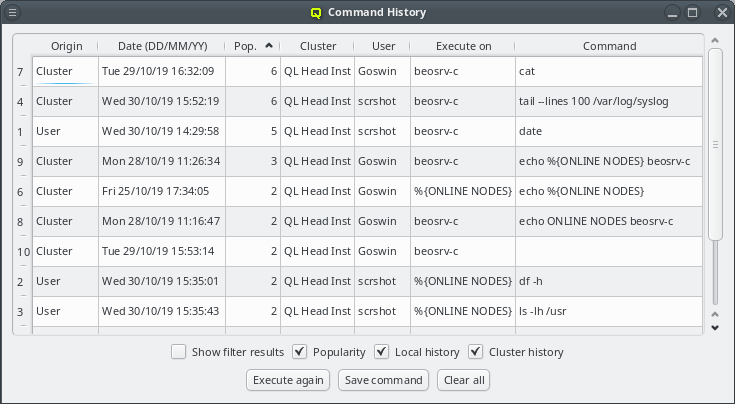Click date 'Mon 28/10/19 11:26:34'

[x=162, y=161]
